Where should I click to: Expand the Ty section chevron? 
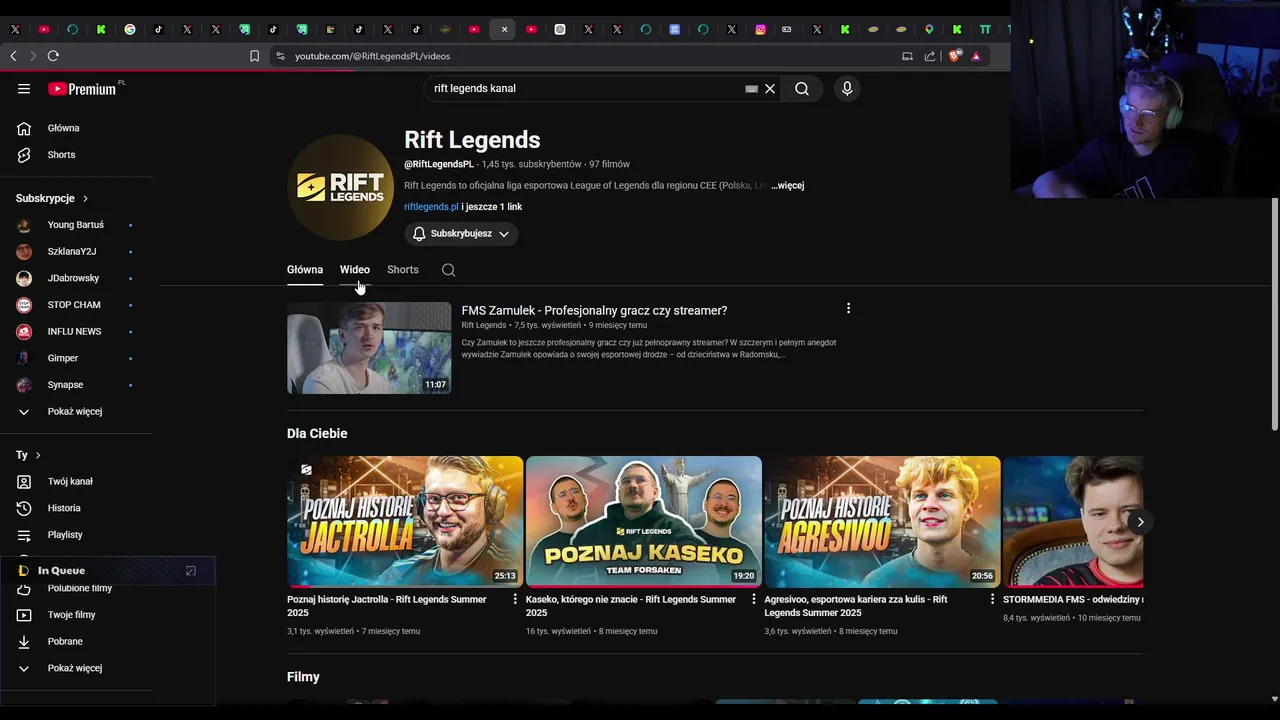tap(38, 456)
